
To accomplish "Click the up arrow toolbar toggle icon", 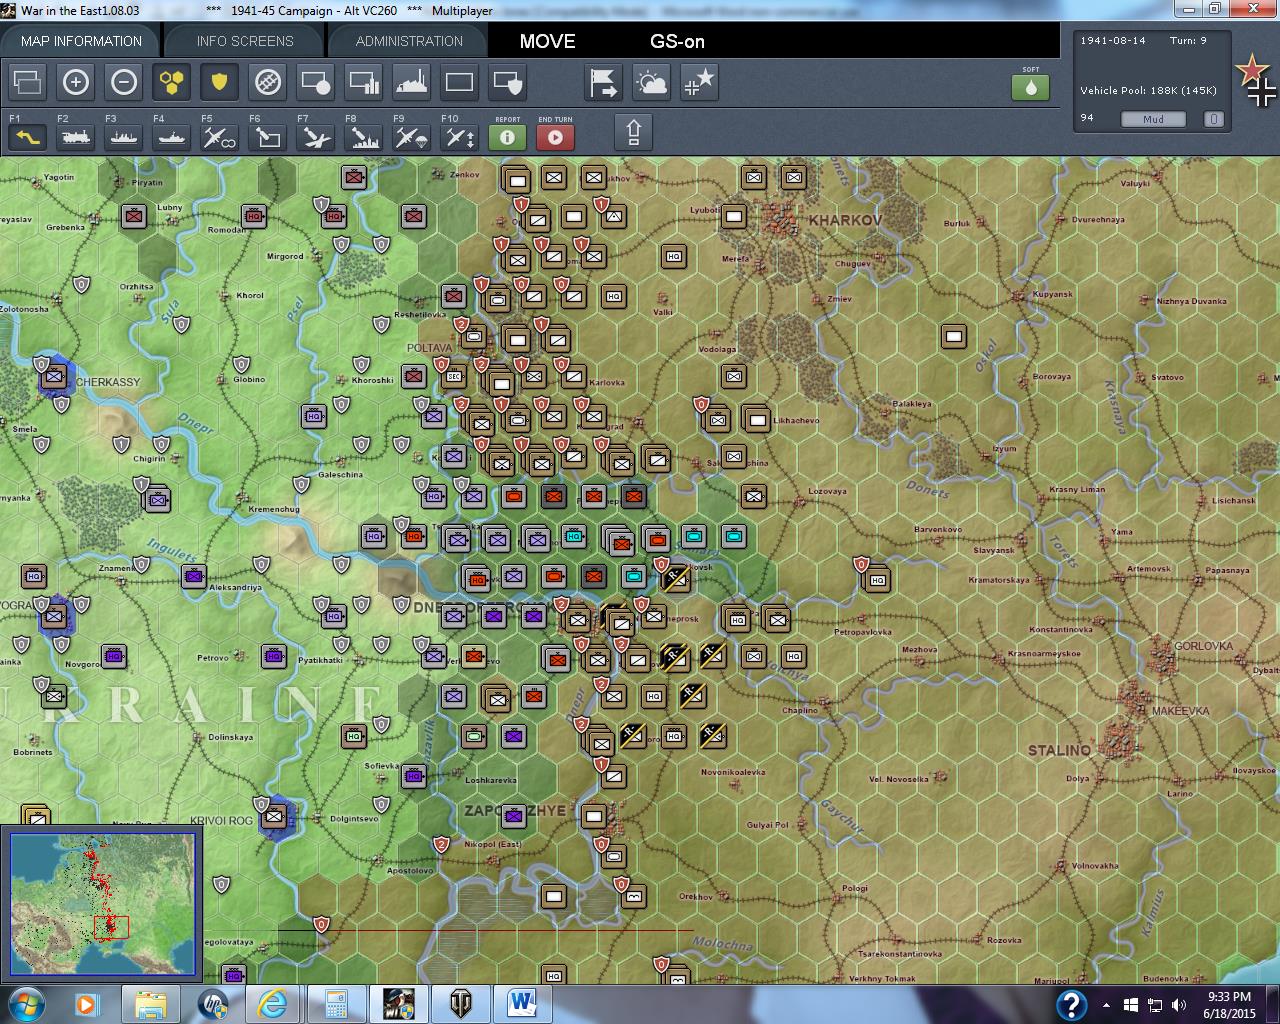I will pos(634,132).
